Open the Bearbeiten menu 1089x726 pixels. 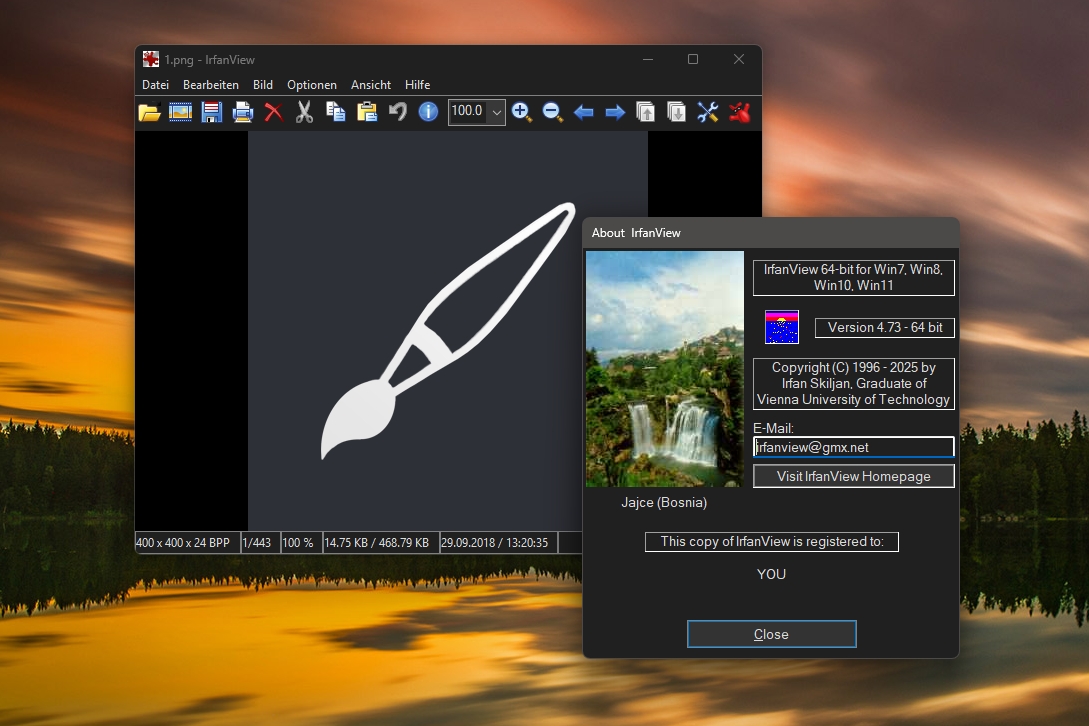(210, 85)
